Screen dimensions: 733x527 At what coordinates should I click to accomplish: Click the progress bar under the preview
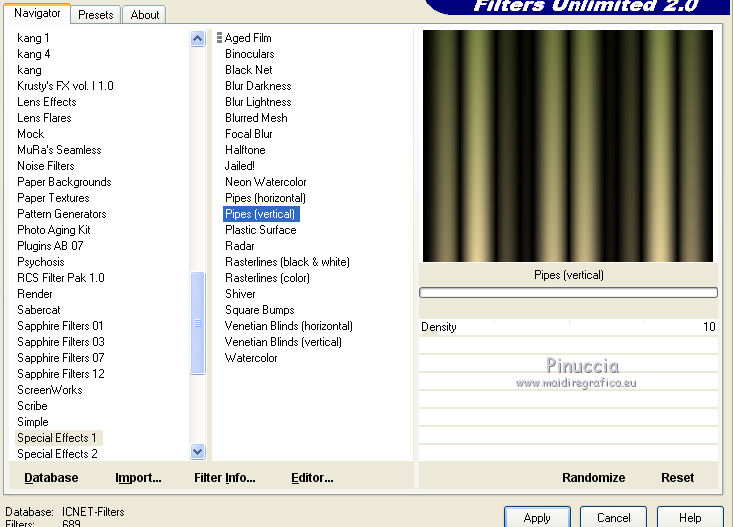[x=568, y=293]
